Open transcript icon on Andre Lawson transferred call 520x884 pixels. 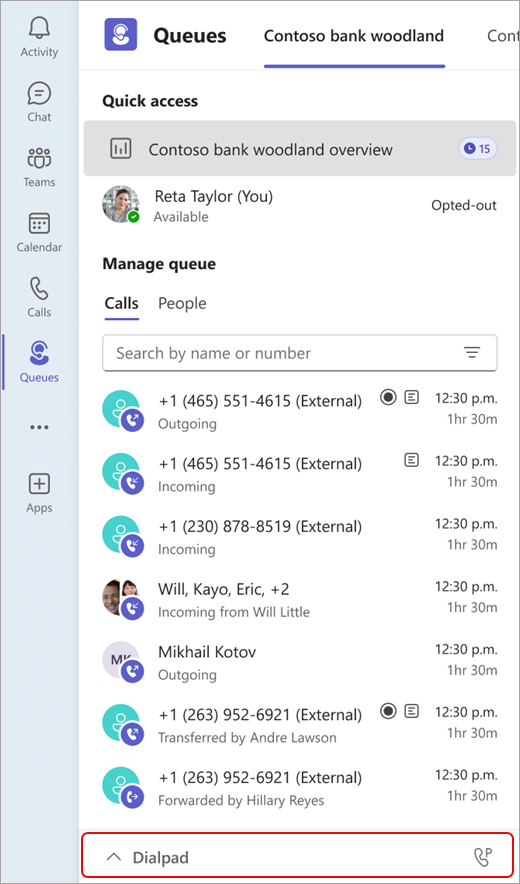pos(412,711)
